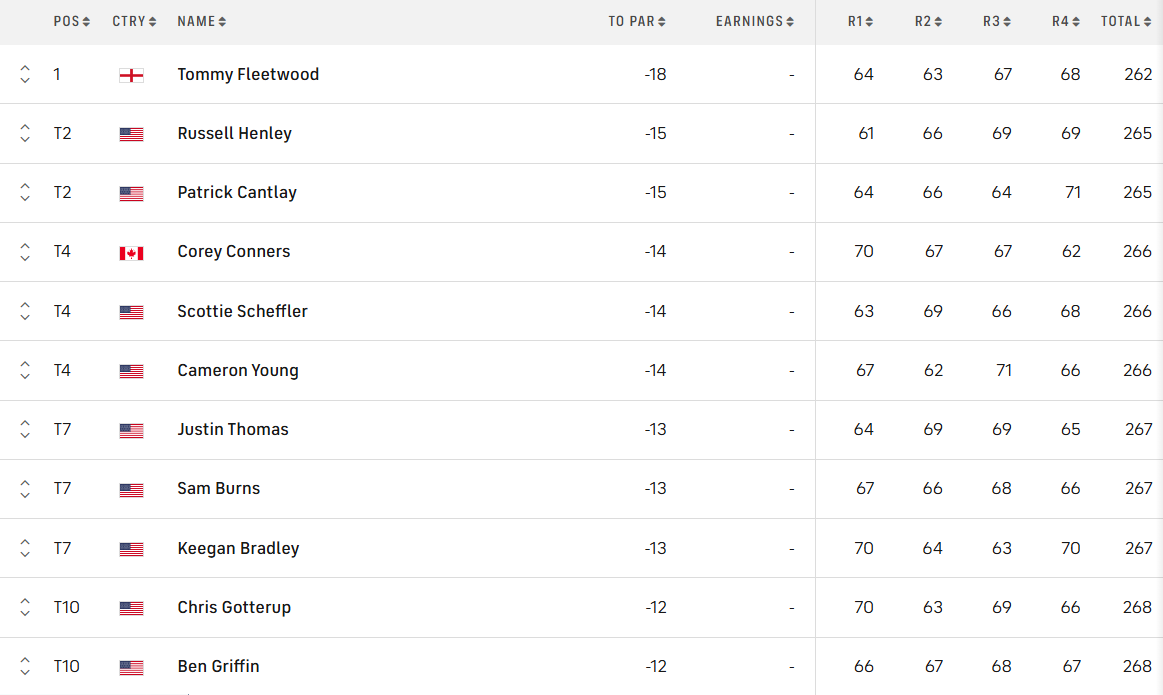Expand Chris Gotterup's row chevron
This screenshot has height=695, width=1163.
point(25,607)
